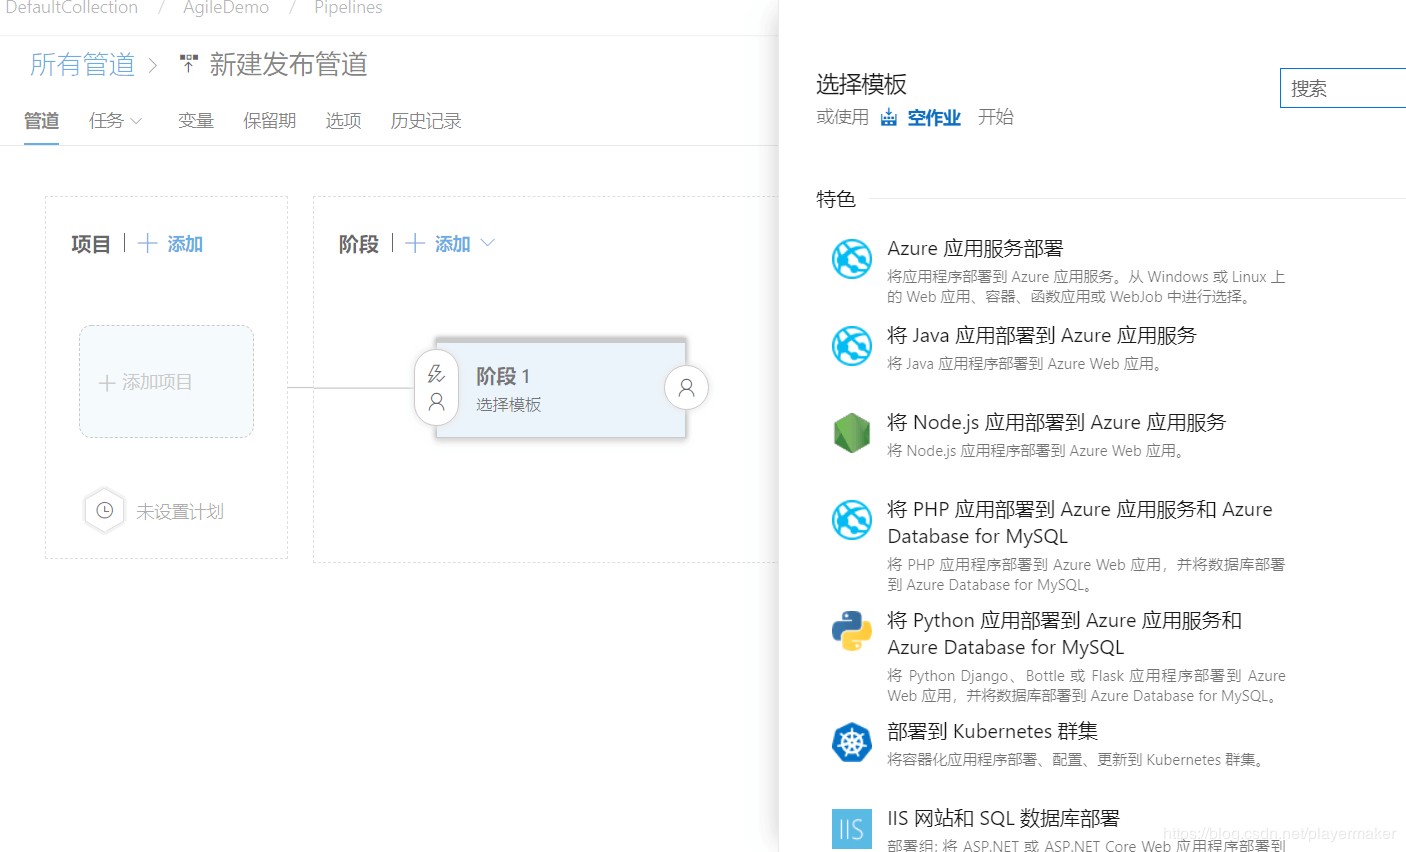Click the template 搜索 input field
The width and height of the screenshot is (1406, 852).
(1343, 88)
